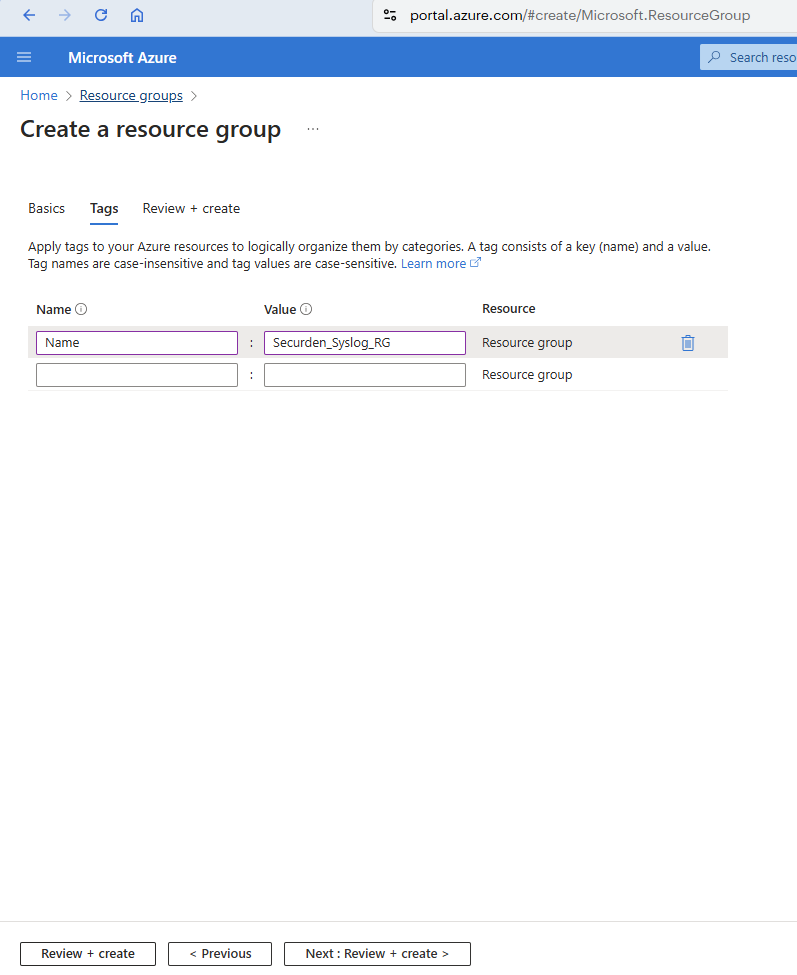The width and height of the screenshot is (797, 975).
Task: Click the Resource column header
Action: coord(509,308)
